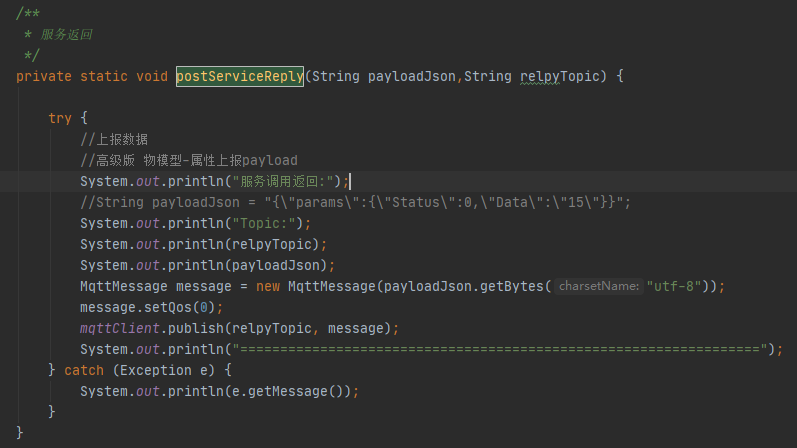Click the catch keyword

click(x=84, y=370)
